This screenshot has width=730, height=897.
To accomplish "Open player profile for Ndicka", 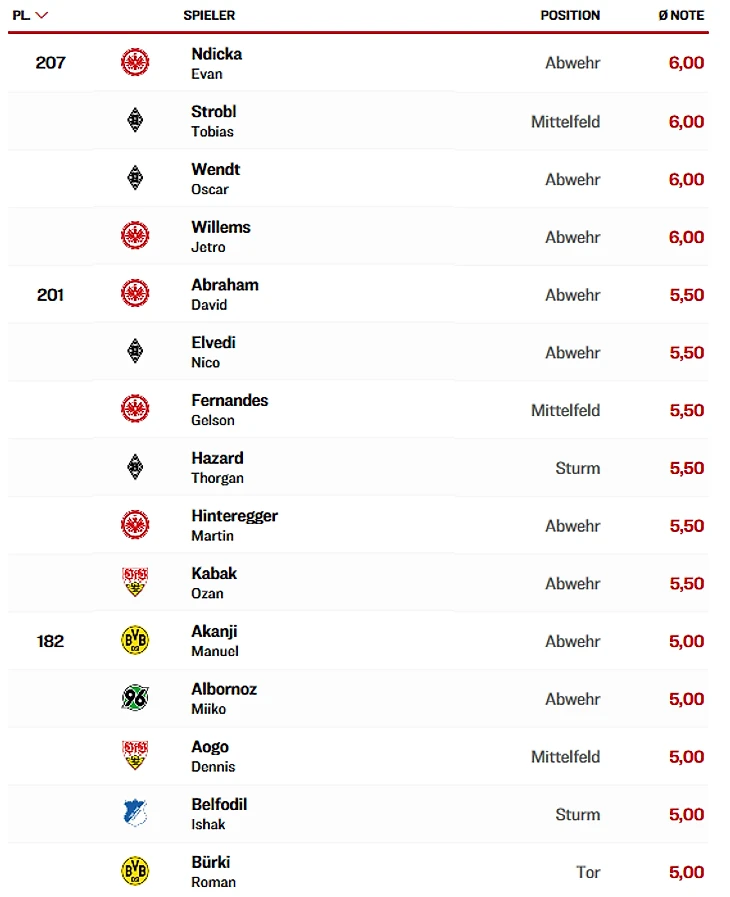I will point(216,55).
